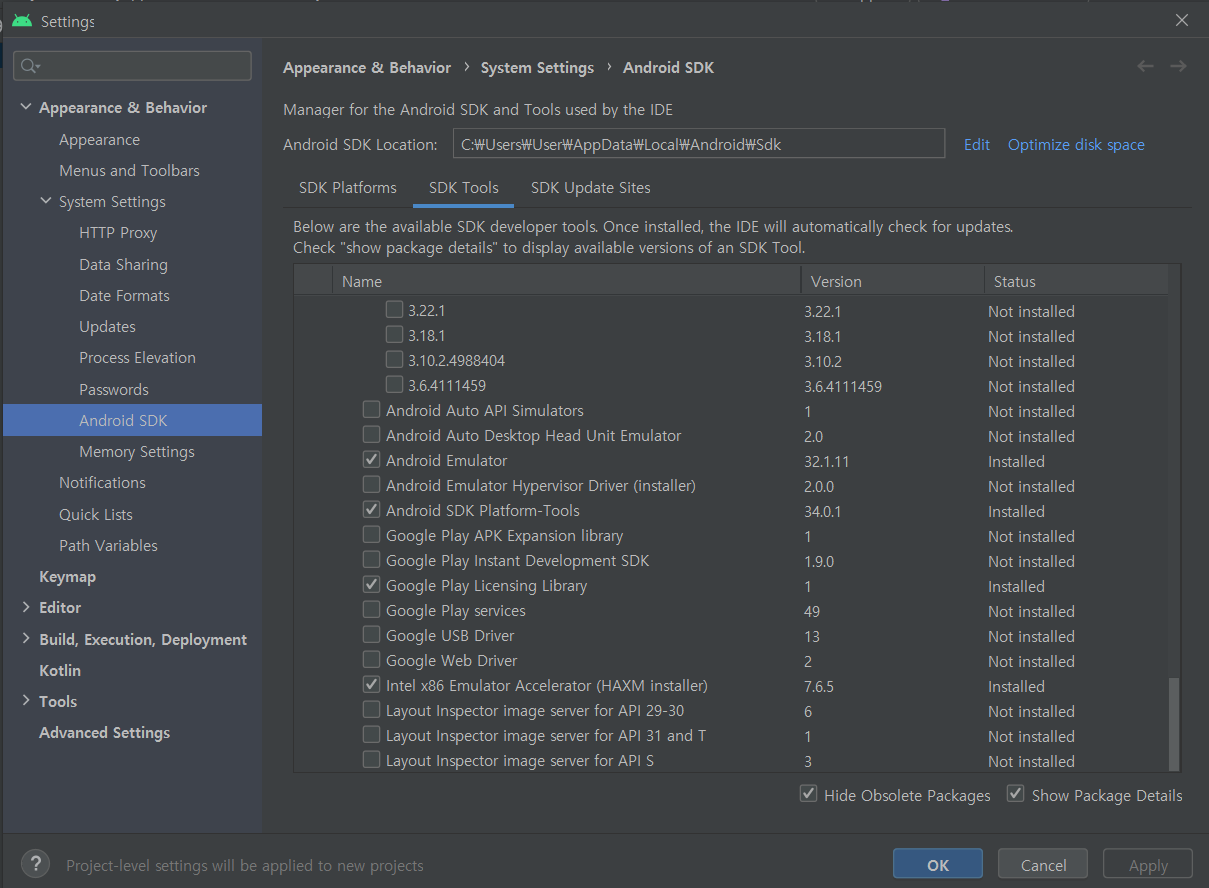Expand the Tools section
Viewport: 1209px width, 888px height.
pyautogui.click(x=26, y=701)
